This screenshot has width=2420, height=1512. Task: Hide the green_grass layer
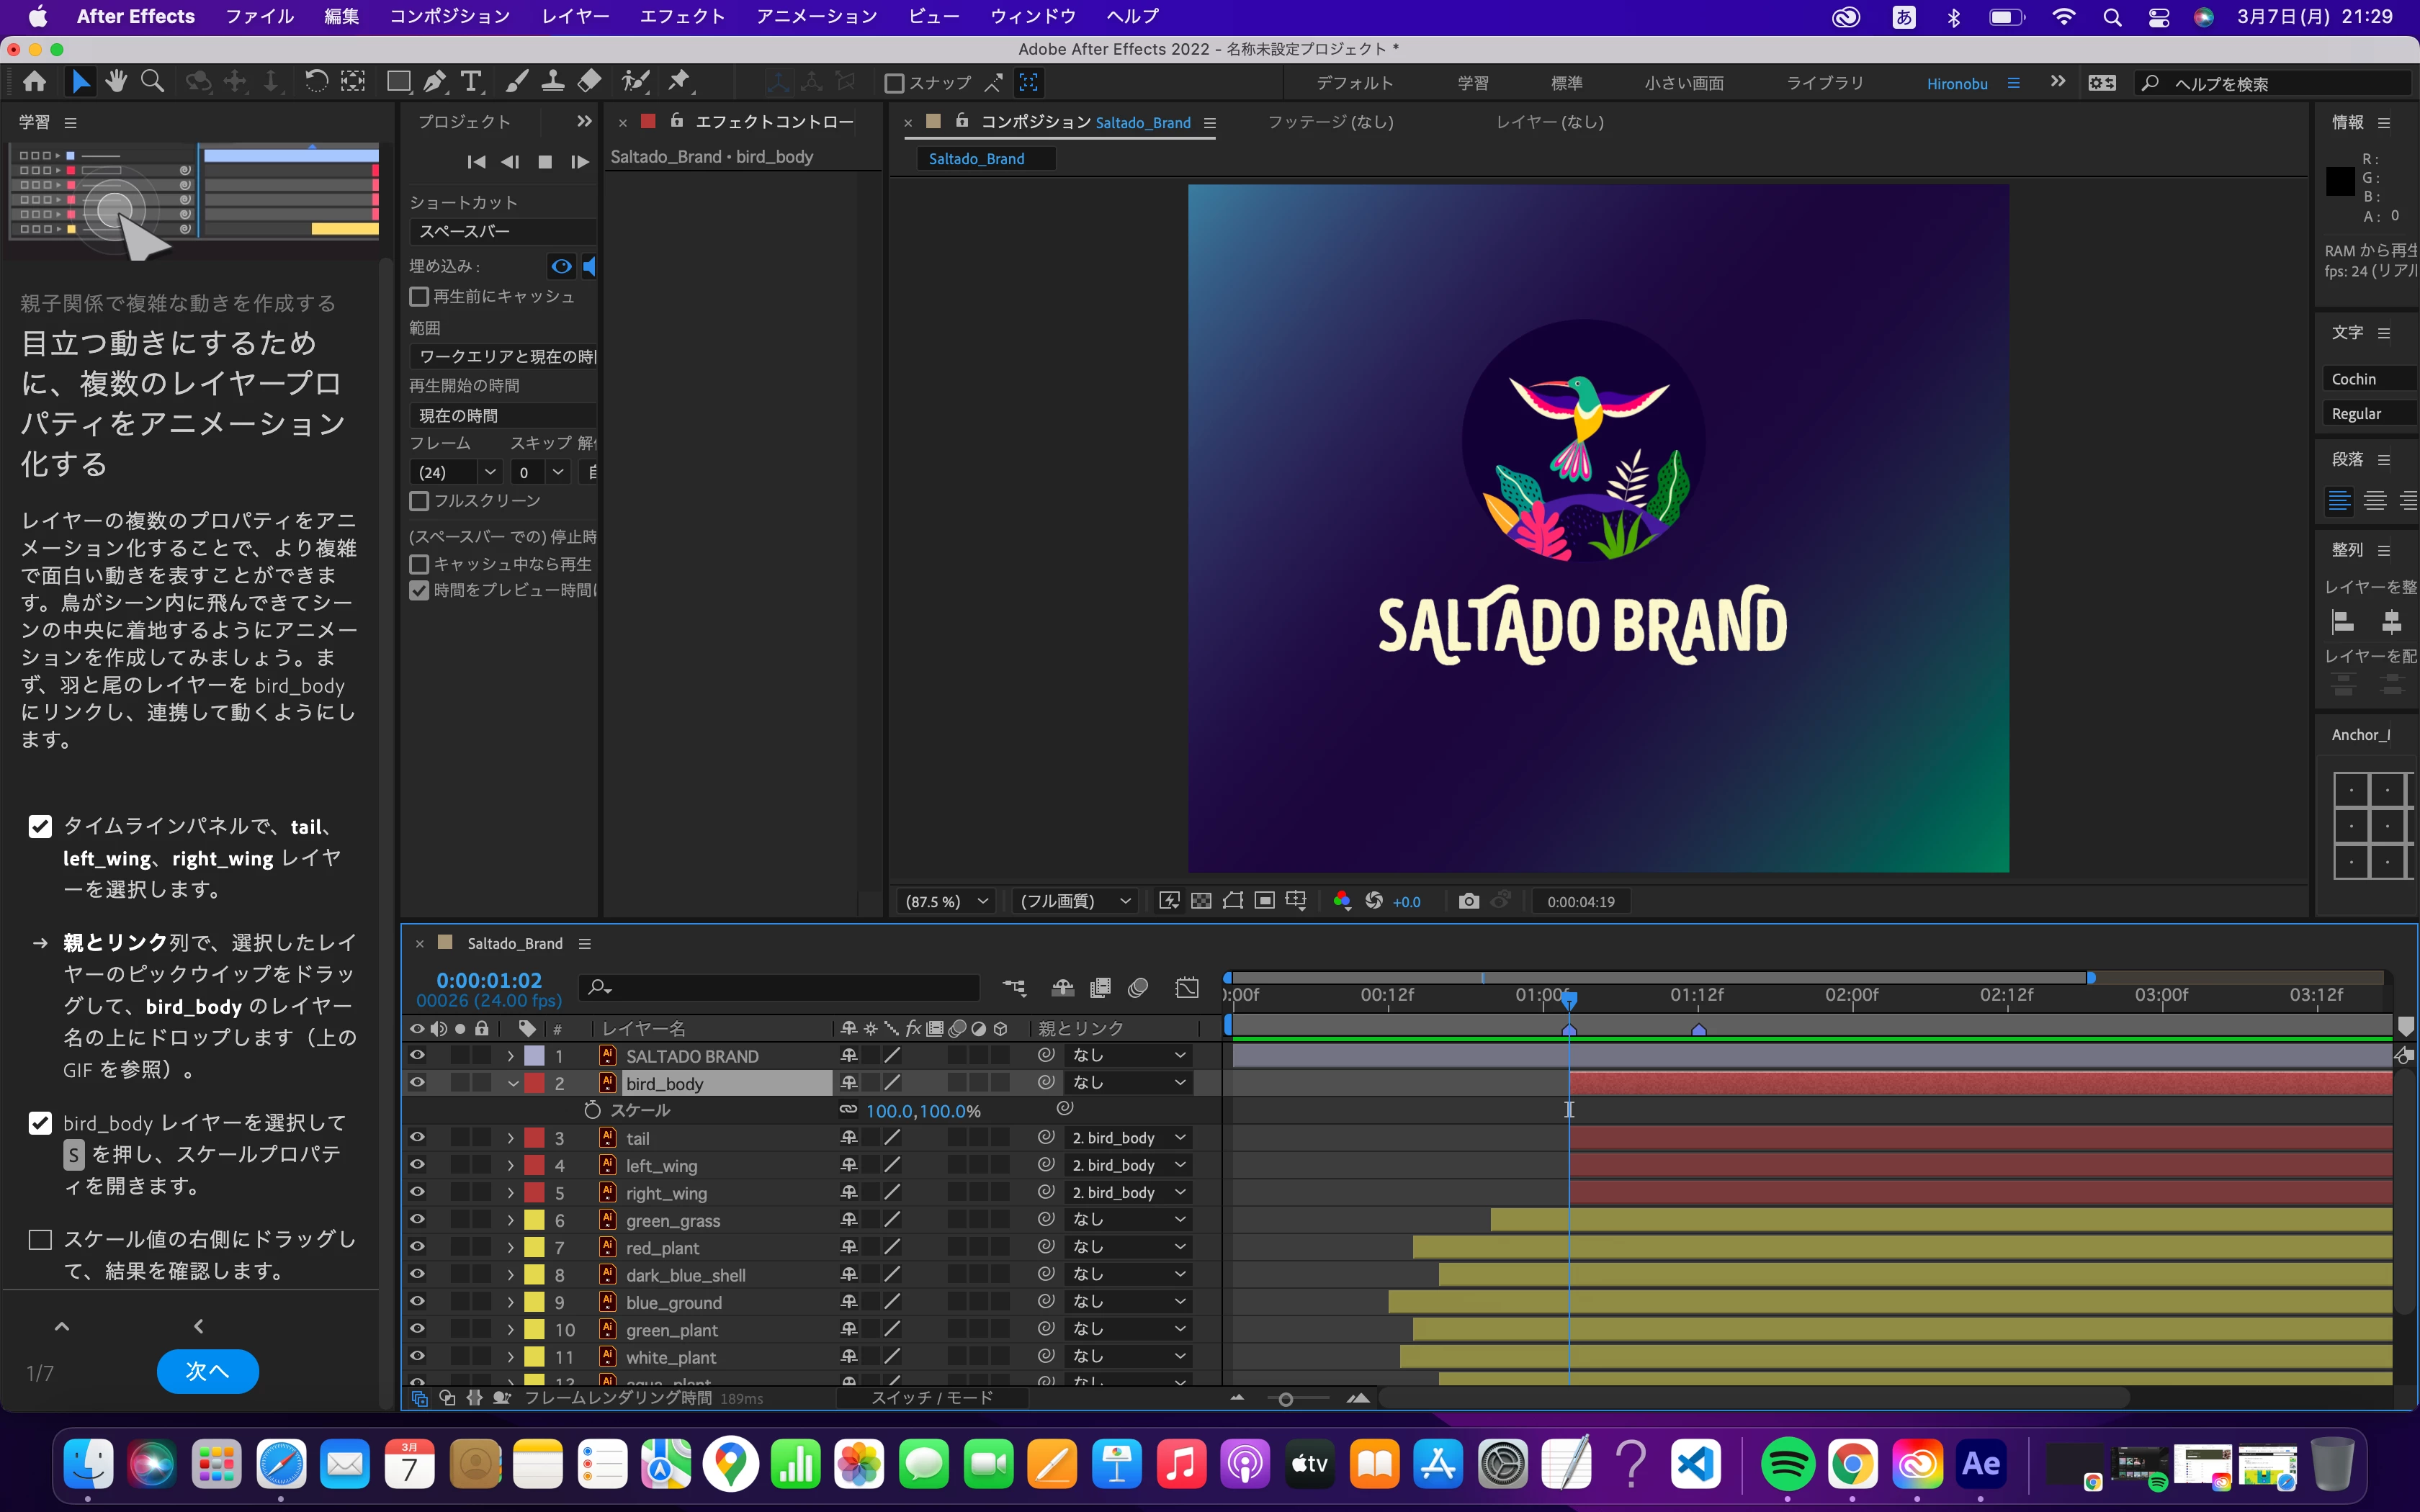coord(417,1220)
